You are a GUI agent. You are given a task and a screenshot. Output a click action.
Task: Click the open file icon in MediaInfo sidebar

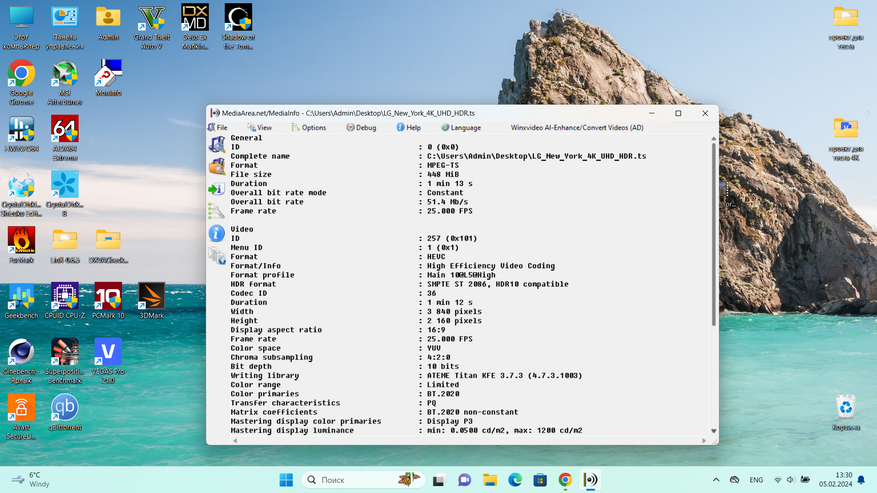216,145
